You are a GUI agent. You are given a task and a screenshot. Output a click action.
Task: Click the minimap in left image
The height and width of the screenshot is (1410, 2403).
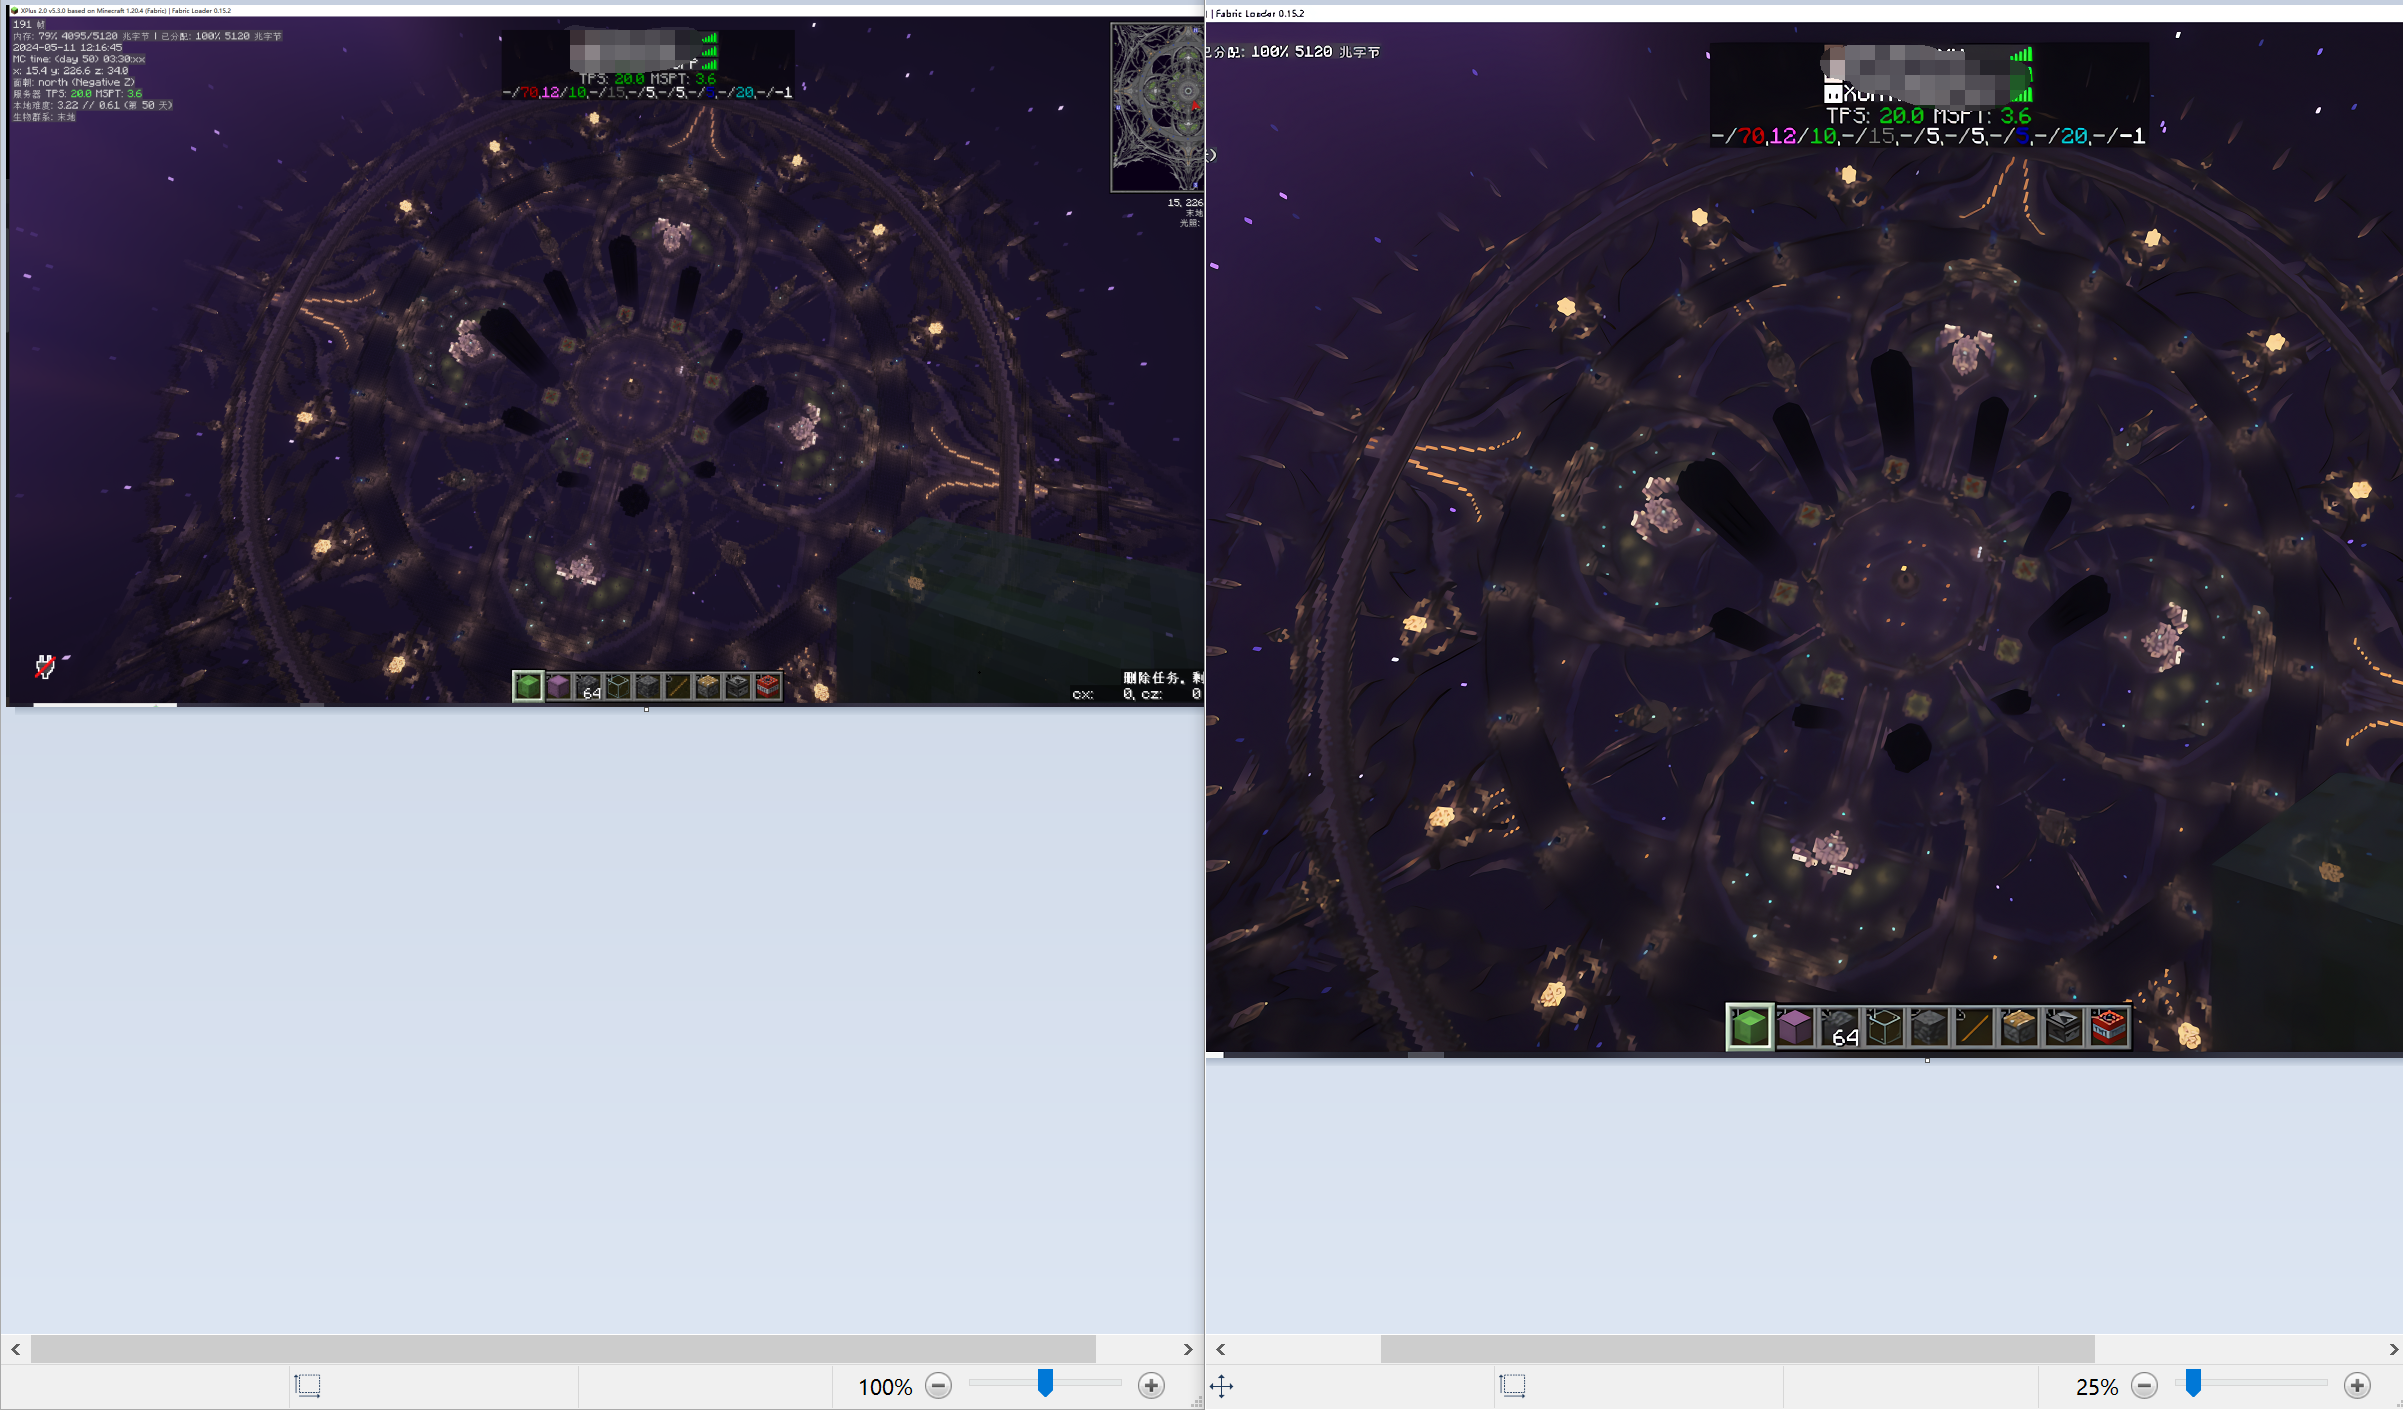pos(1157,107)
